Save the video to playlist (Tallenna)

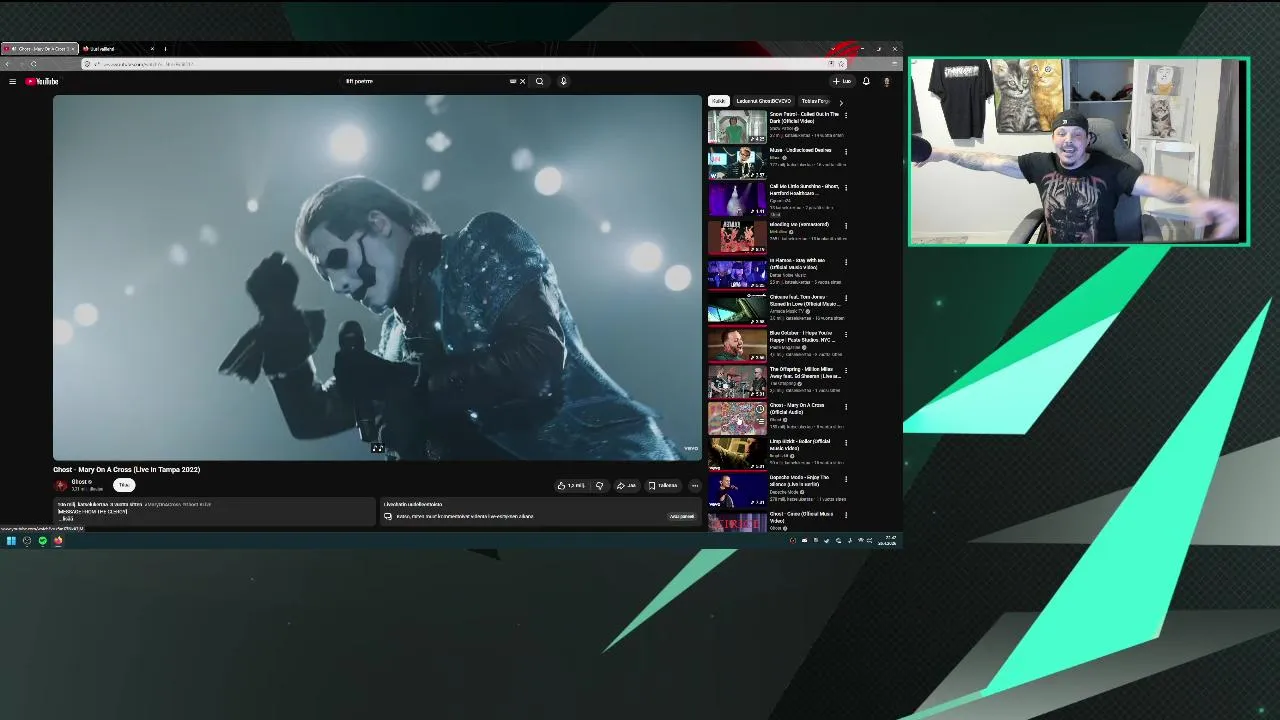663,486
